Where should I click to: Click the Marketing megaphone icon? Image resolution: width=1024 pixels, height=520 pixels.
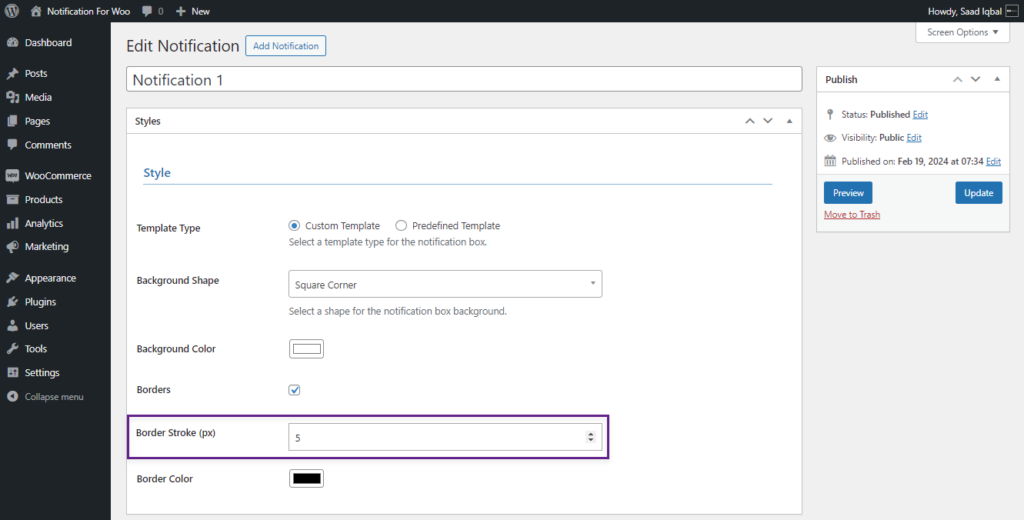pos(12,247)
